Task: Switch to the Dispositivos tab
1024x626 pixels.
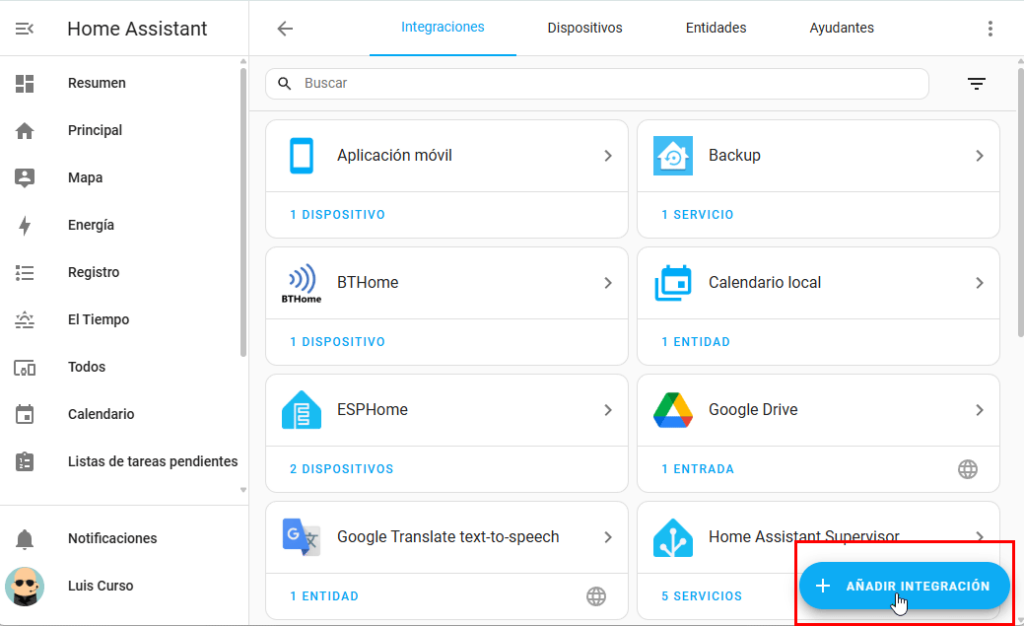Action: click(x=585, y=28)
